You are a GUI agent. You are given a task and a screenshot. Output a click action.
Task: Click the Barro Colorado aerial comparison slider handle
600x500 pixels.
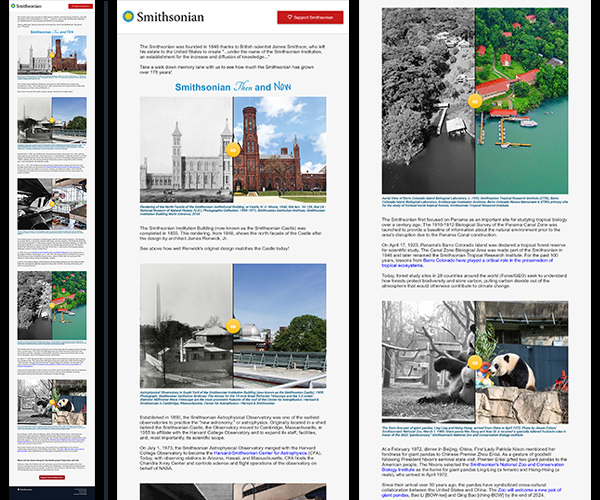pos(475,100)
